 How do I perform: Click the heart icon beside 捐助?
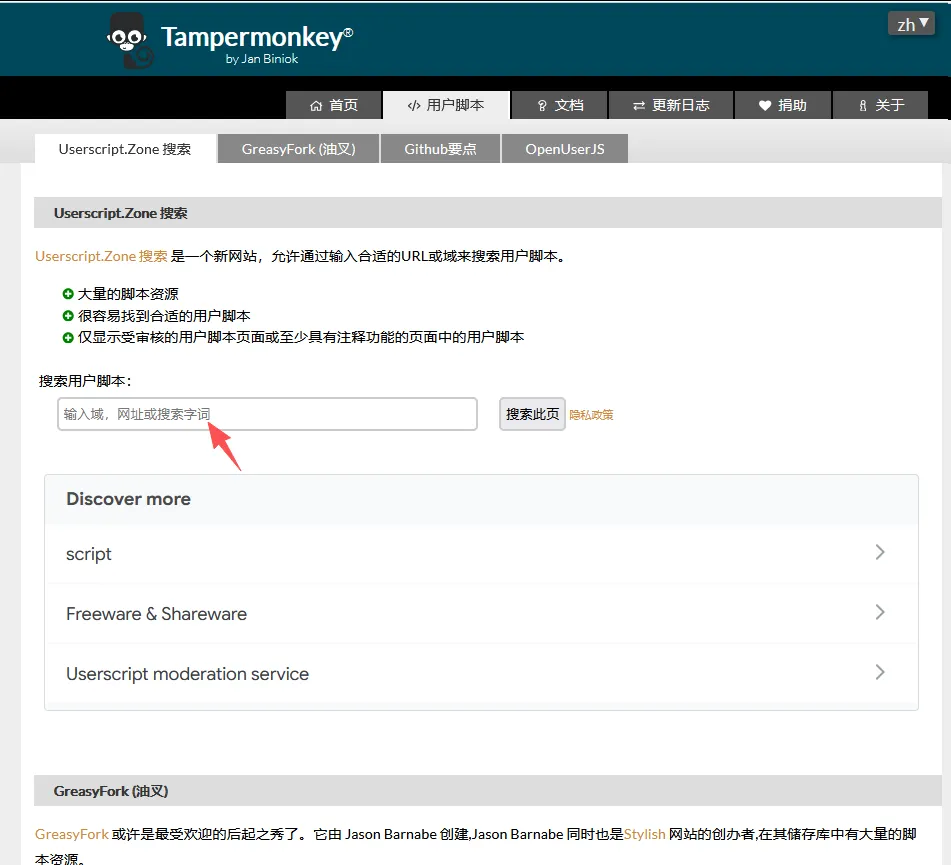pos(765,106)
